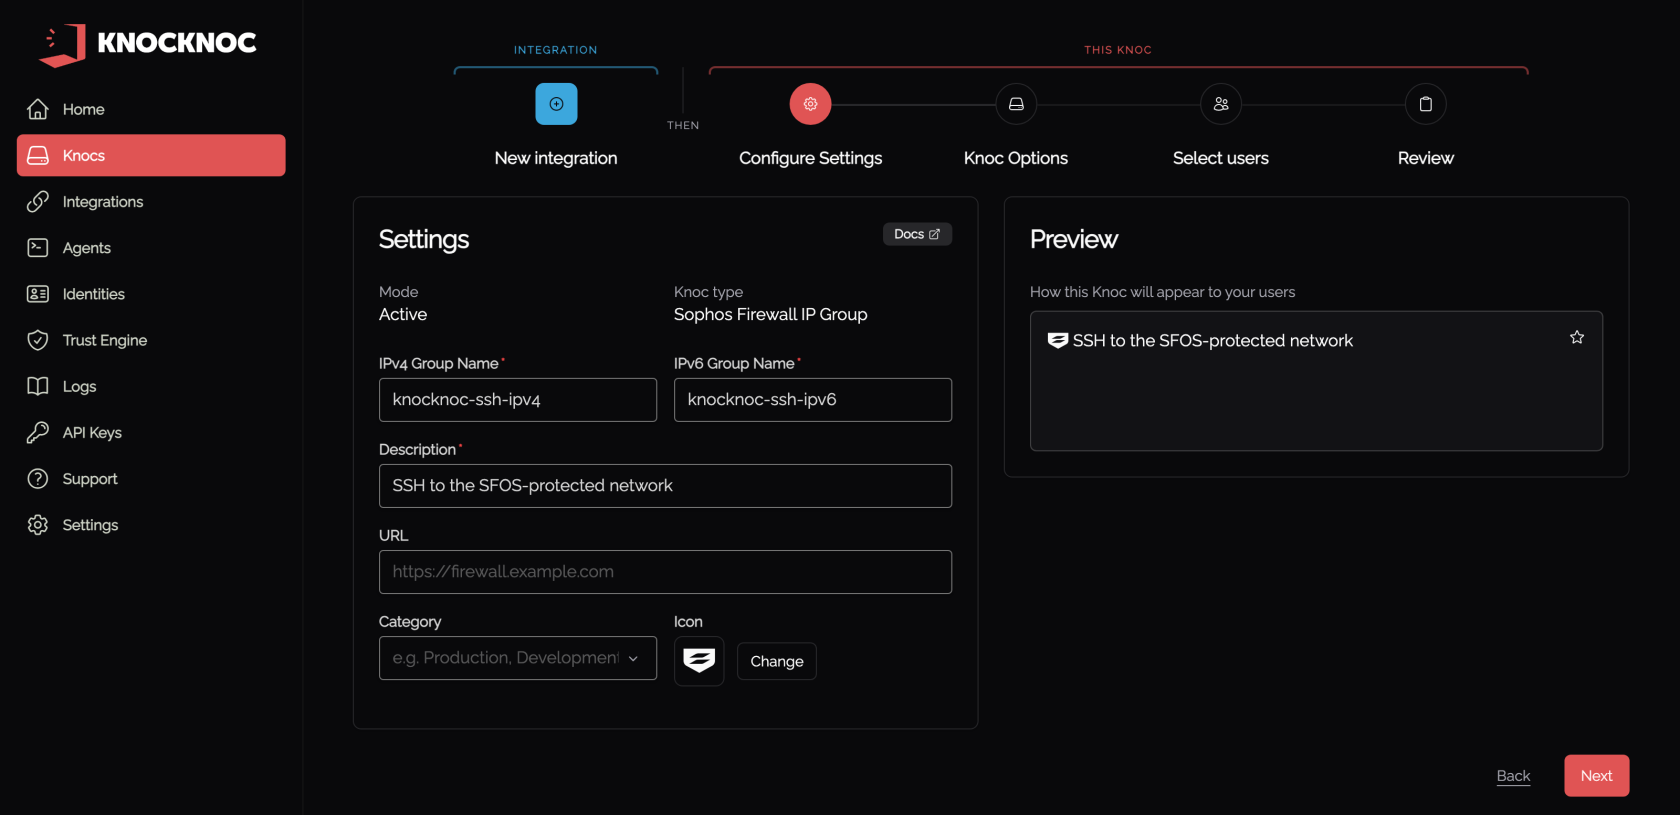This screenshot has height=815, width=1680.
Task: Click the KnocKnoc logo
Action: 148,44
